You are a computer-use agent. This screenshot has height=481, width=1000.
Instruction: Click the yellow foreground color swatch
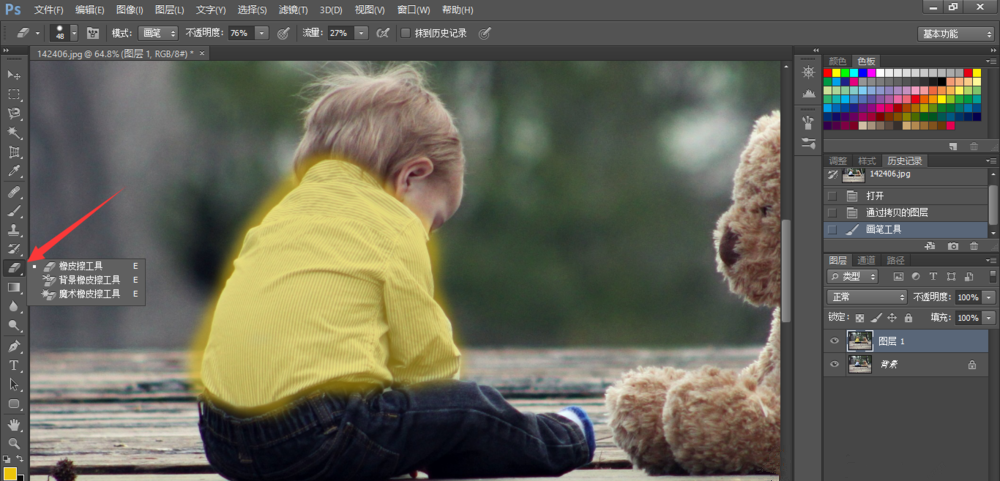coord(10,474)
